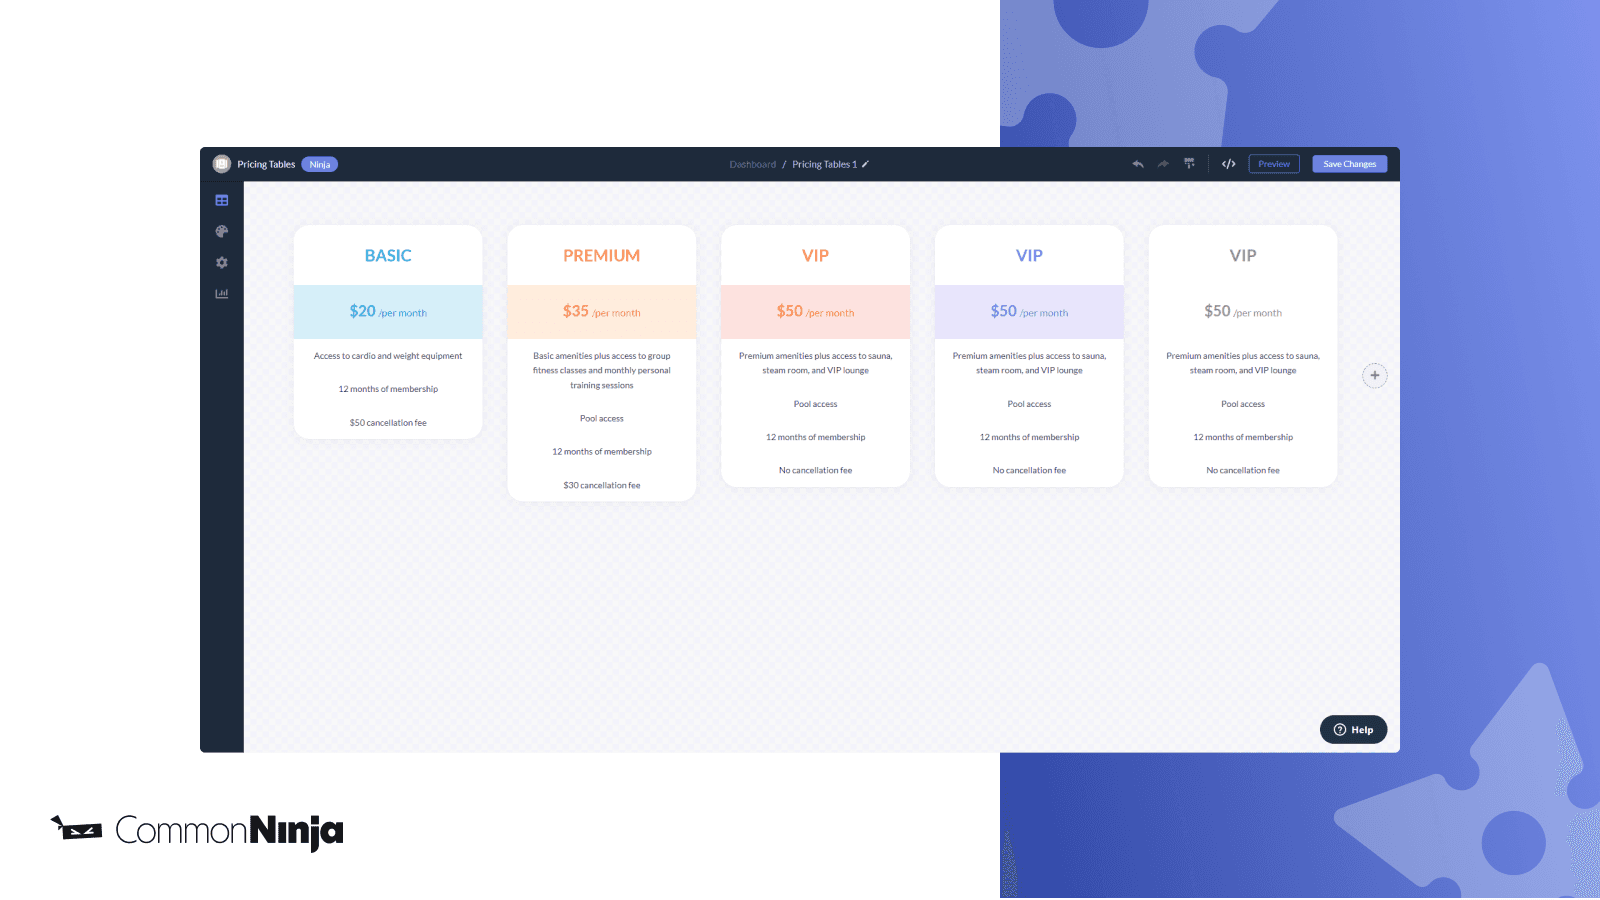Open the settings gear panel

(222, 263)
